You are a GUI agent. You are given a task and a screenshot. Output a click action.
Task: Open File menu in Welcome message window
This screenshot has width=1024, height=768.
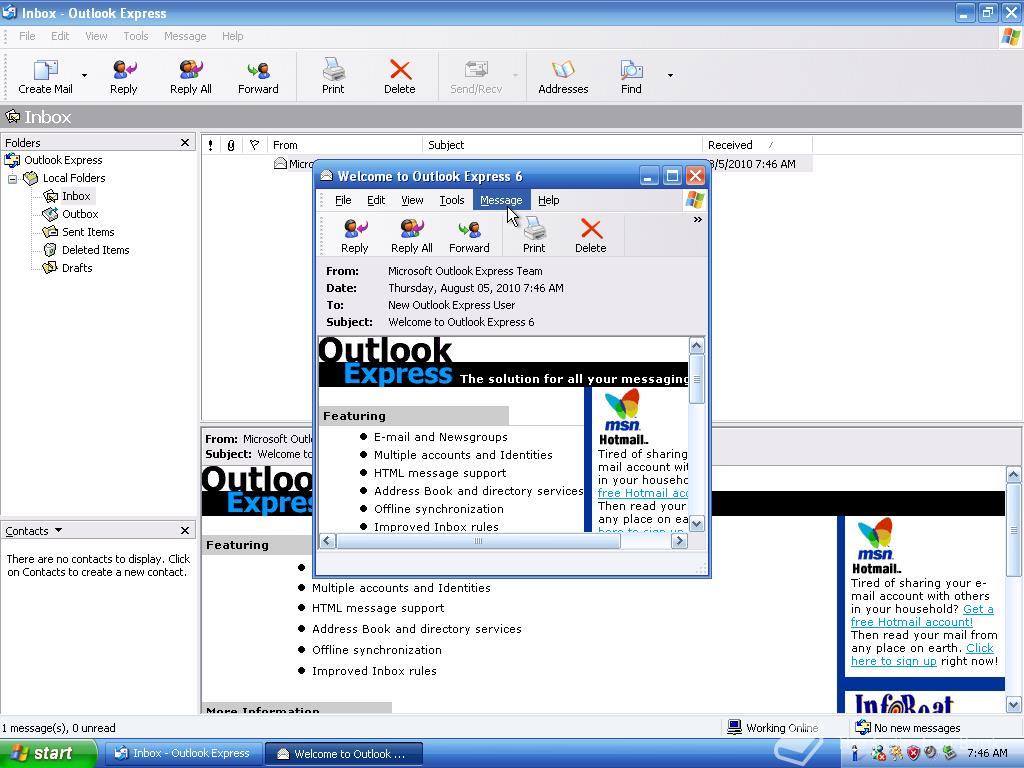click(343, 200)
